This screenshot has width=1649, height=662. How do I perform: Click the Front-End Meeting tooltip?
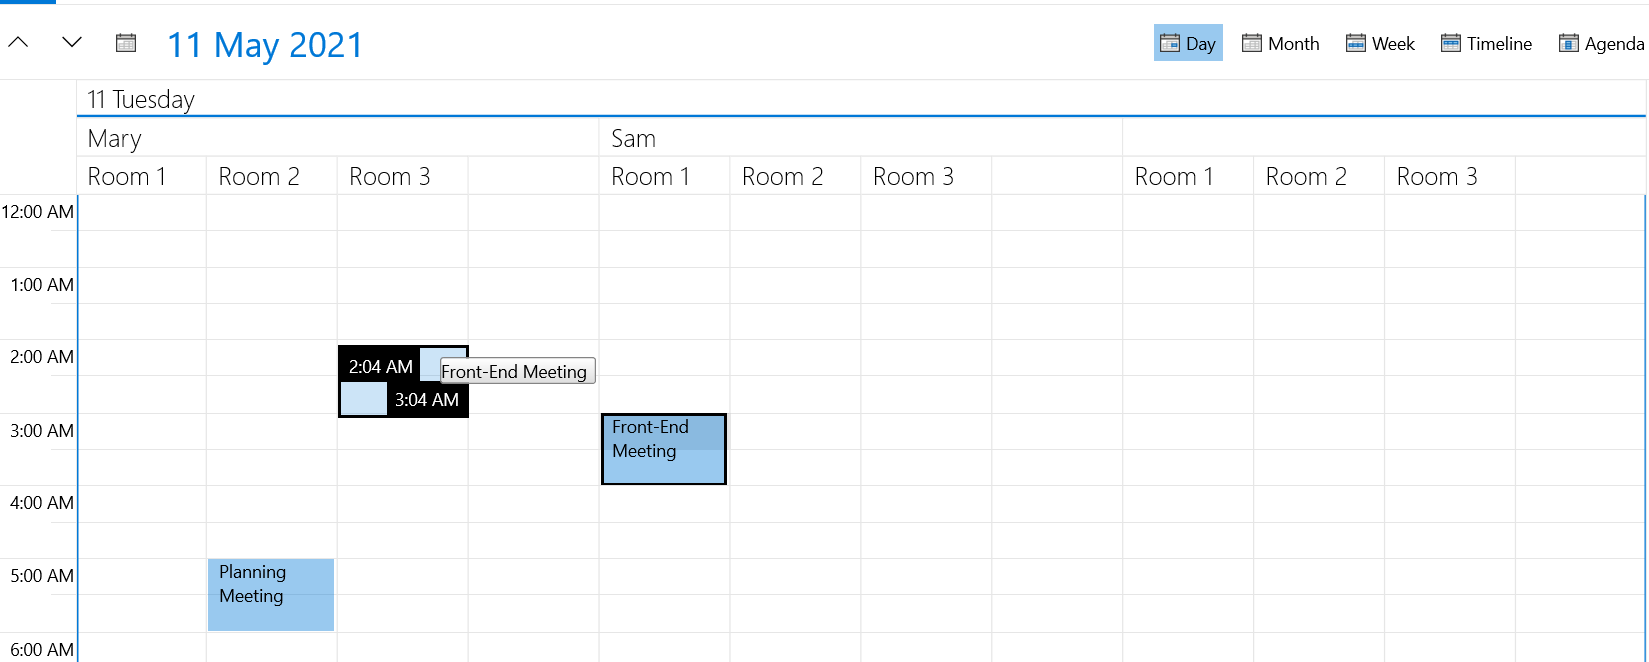pyautogui.click(x=515, y=371)
